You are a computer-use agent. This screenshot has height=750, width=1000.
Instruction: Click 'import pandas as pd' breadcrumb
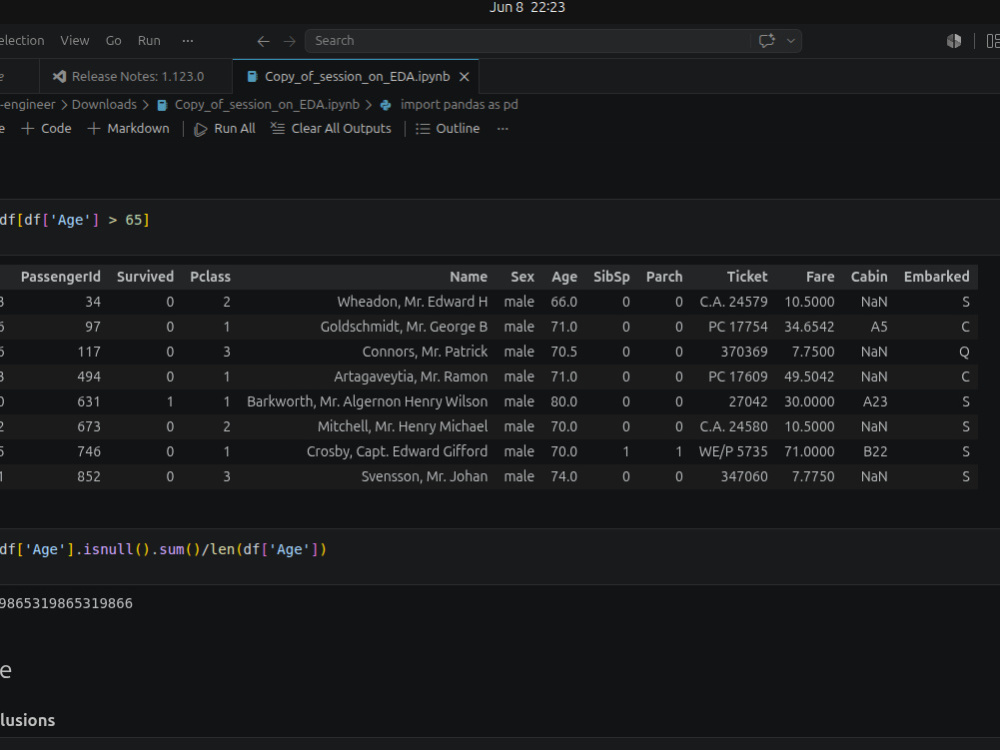click(x=459, y=105)
